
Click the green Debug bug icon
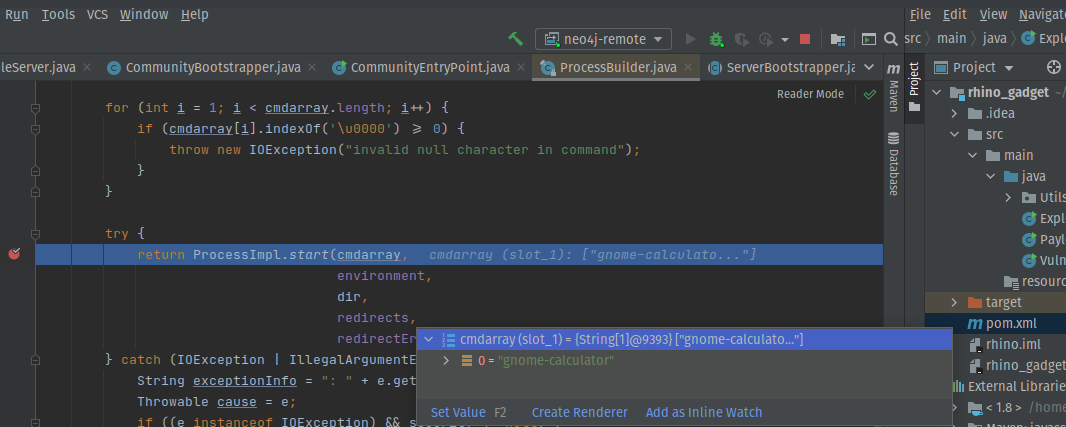pyautogui.click(x=716, y=39)
